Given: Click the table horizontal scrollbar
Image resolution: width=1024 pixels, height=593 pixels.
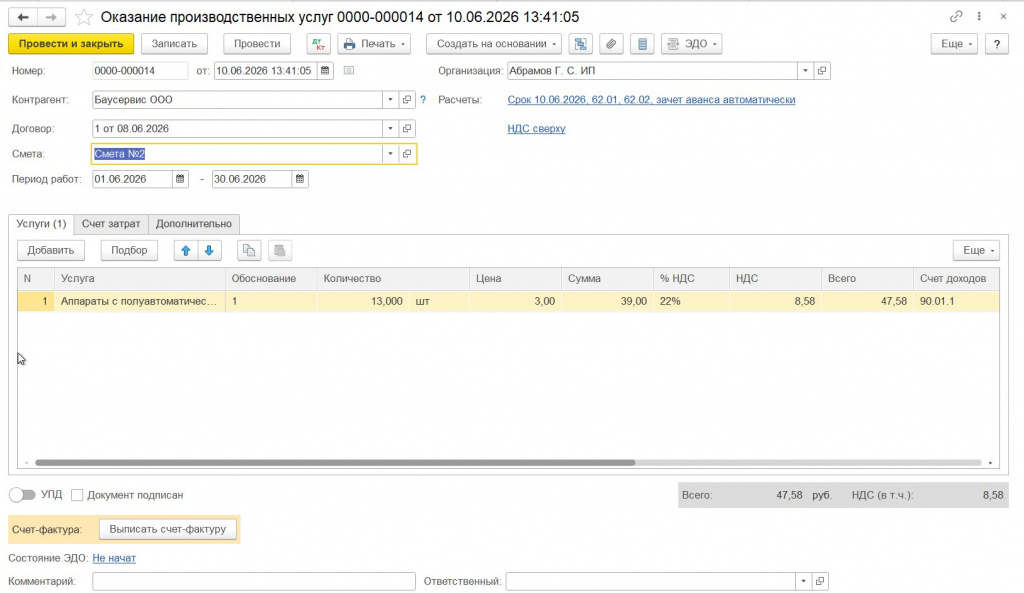Looking at the screenshot, I should 335,462.
